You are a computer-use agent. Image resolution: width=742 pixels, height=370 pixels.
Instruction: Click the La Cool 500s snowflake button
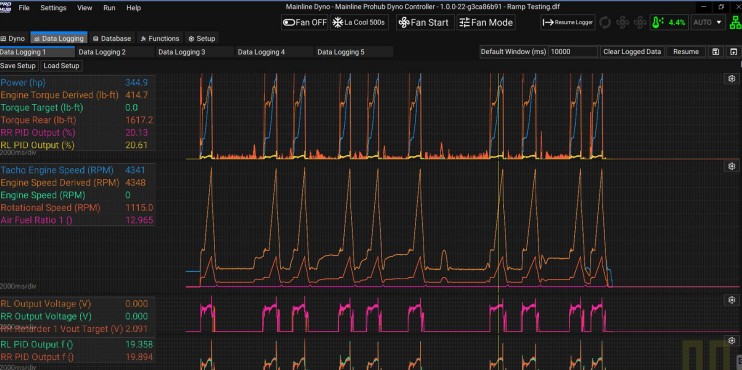coord(359,22)
